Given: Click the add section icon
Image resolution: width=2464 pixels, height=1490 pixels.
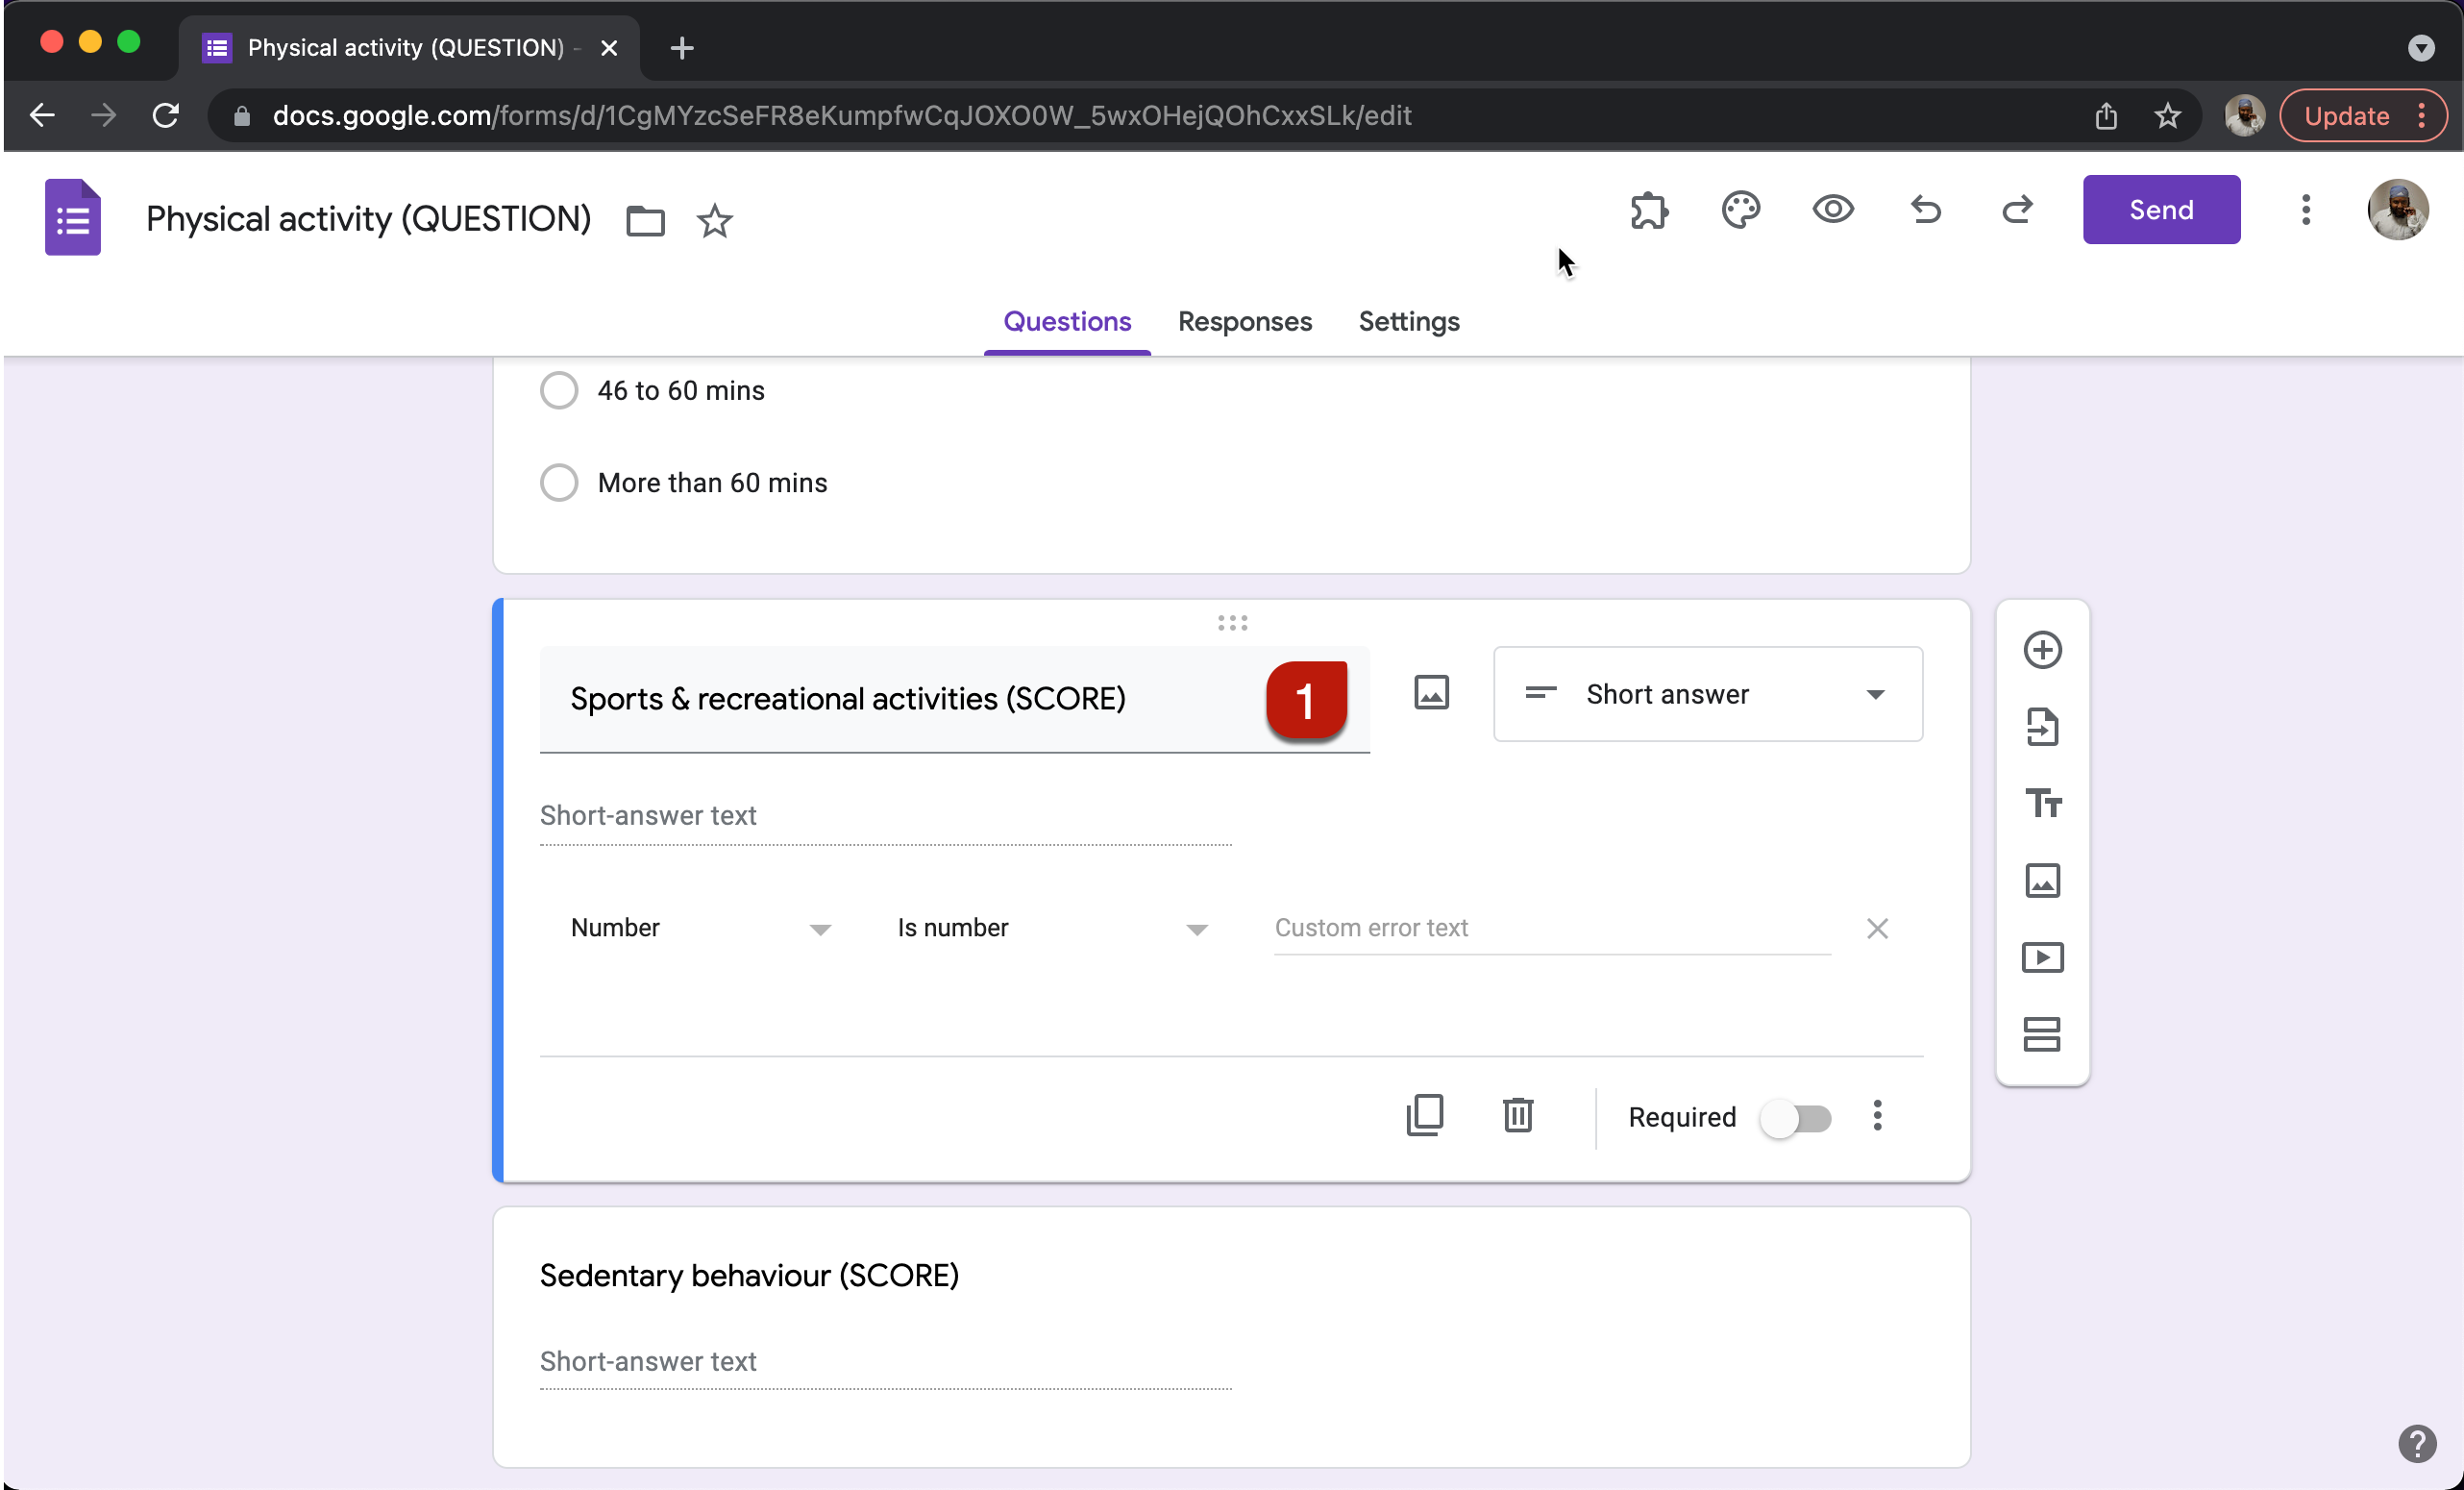Looking at the screenshot, I should [2041, 1035].
